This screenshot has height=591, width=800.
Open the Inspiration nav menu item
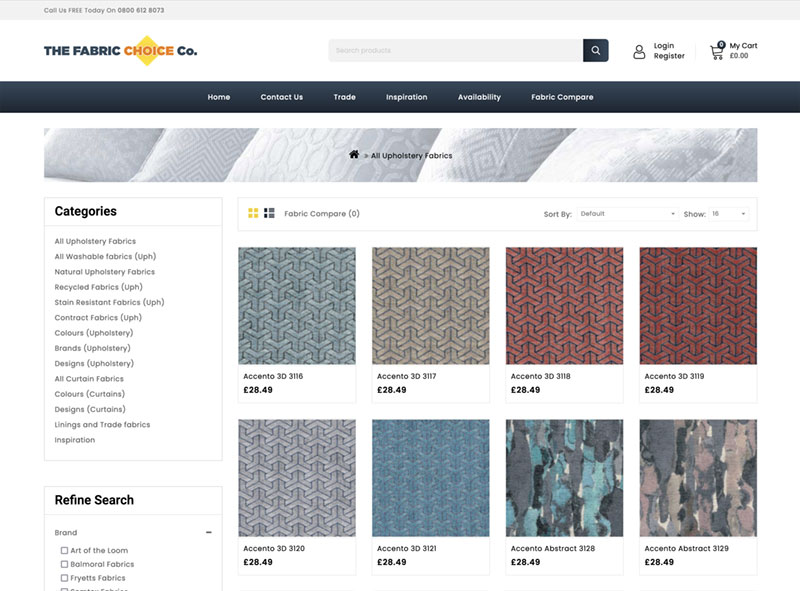pyautogui.click(x=407, y=97)
